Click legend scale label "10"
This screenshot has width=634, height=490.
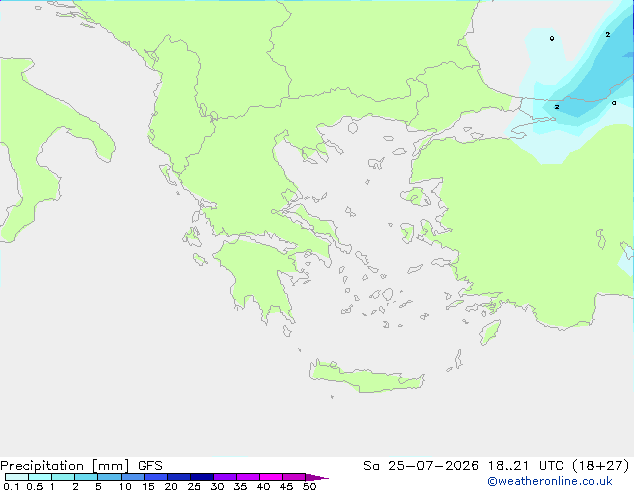[125, 486]
